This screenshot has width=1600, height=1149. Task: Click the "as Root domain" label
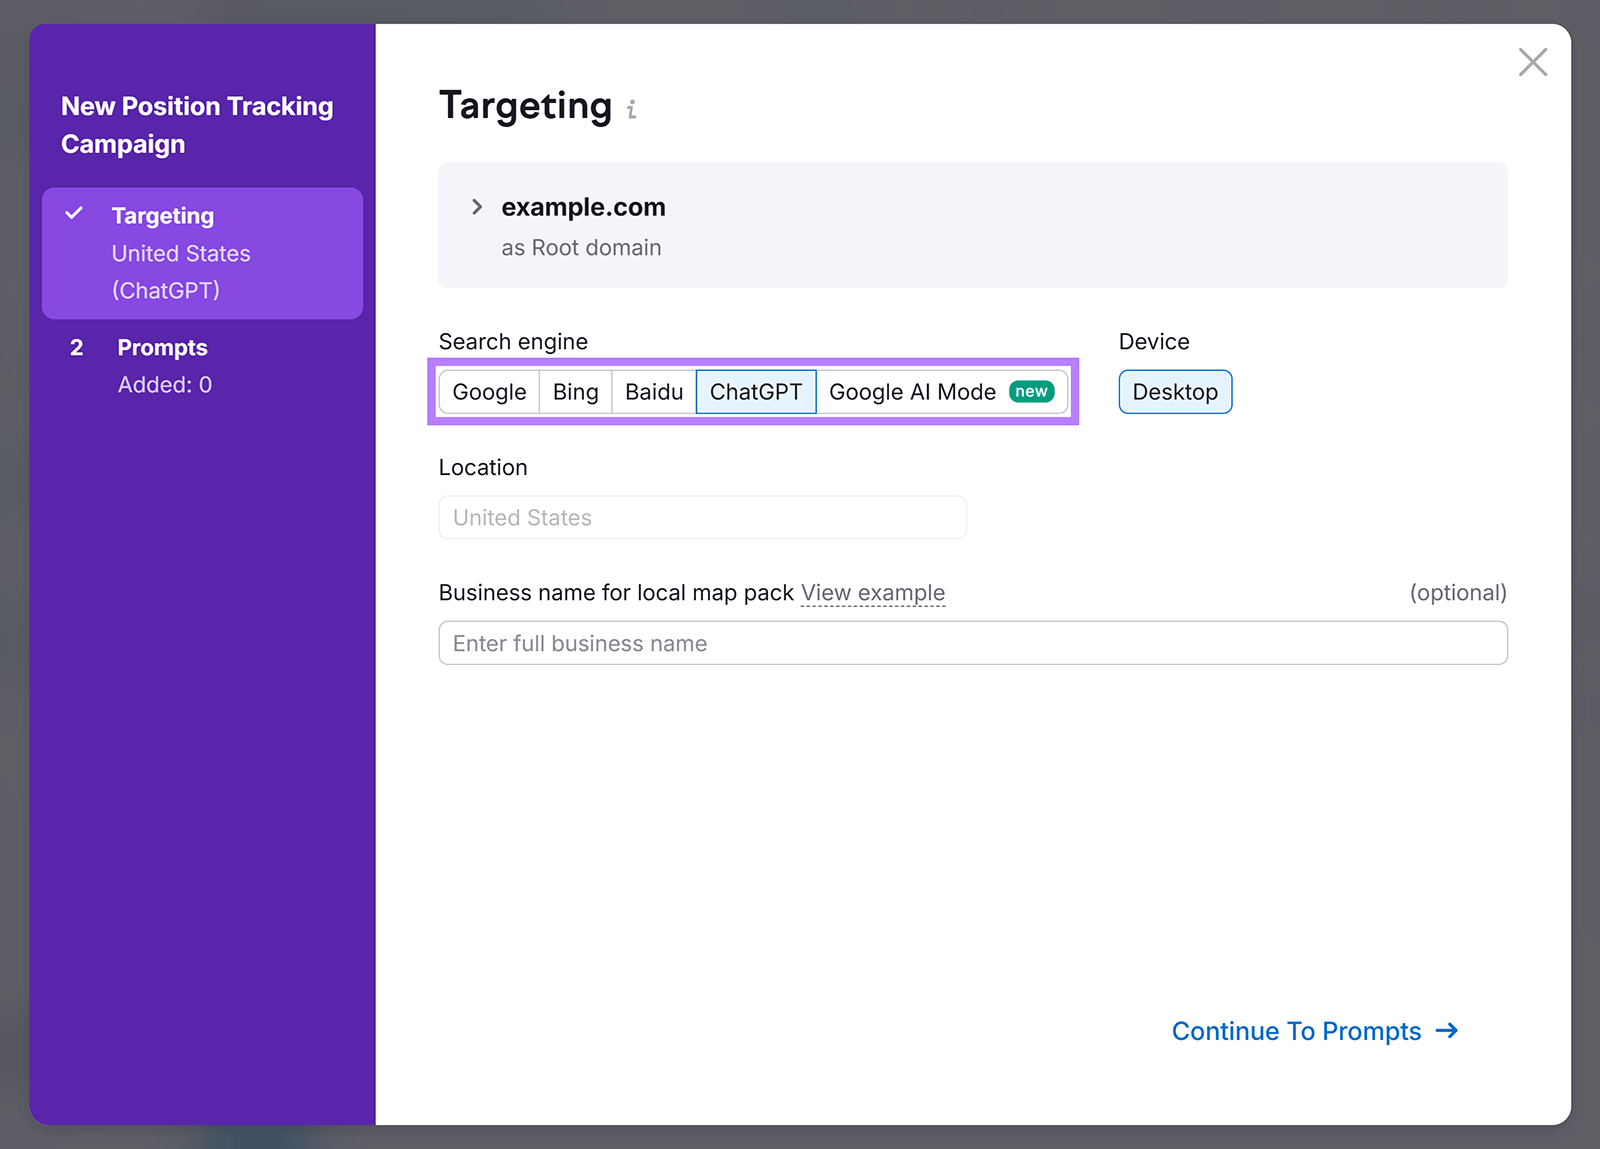click(581, 247)
